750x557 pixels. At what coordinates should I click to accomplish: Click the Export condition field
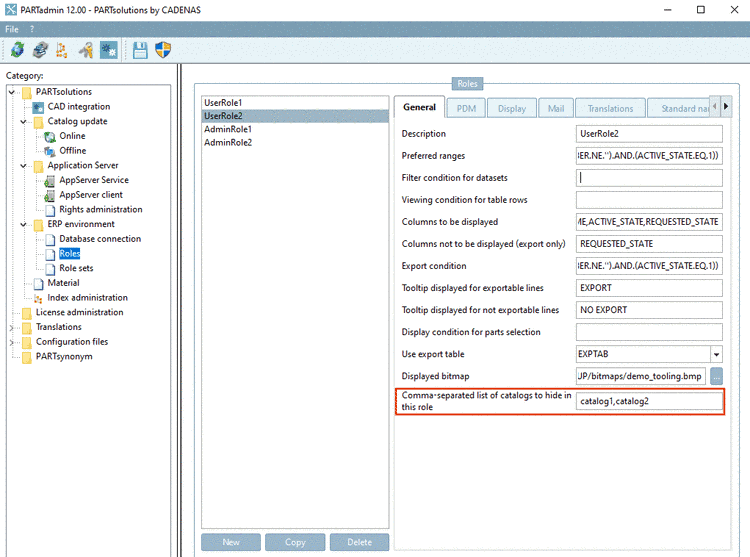click(649, 266)
